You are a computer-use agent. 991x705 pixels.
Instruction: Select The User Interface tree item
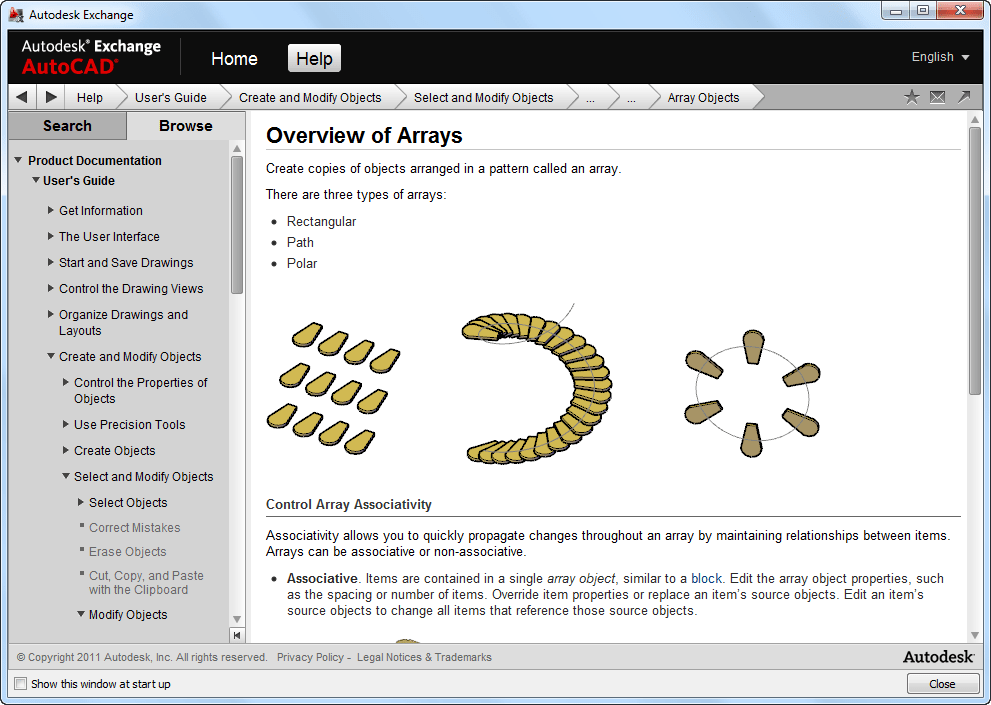point(109,236)
